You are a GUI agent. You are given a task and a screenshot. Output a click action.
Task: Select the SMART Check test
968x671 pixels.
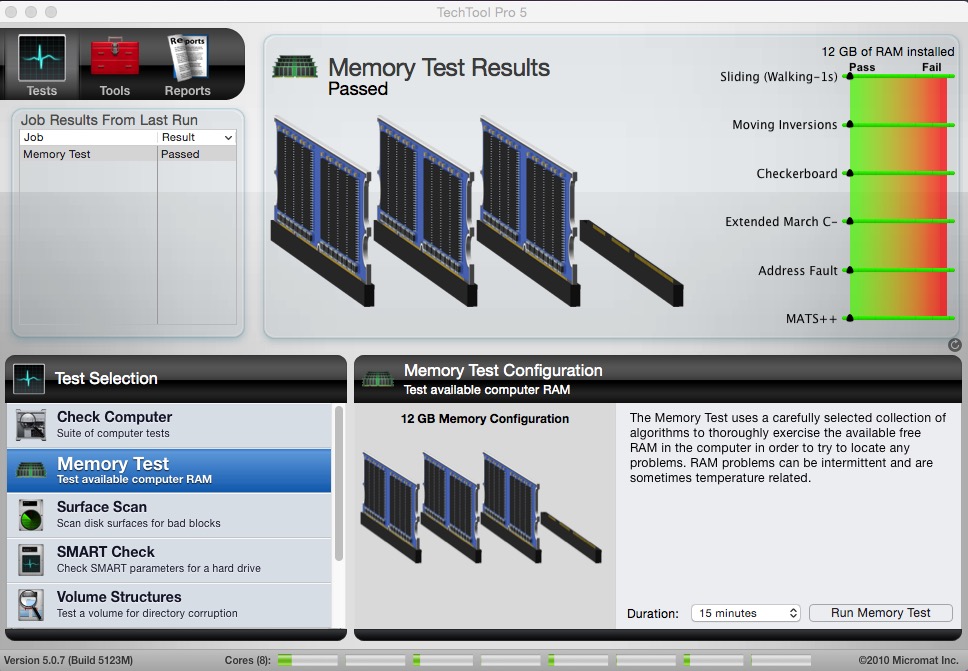169,560
